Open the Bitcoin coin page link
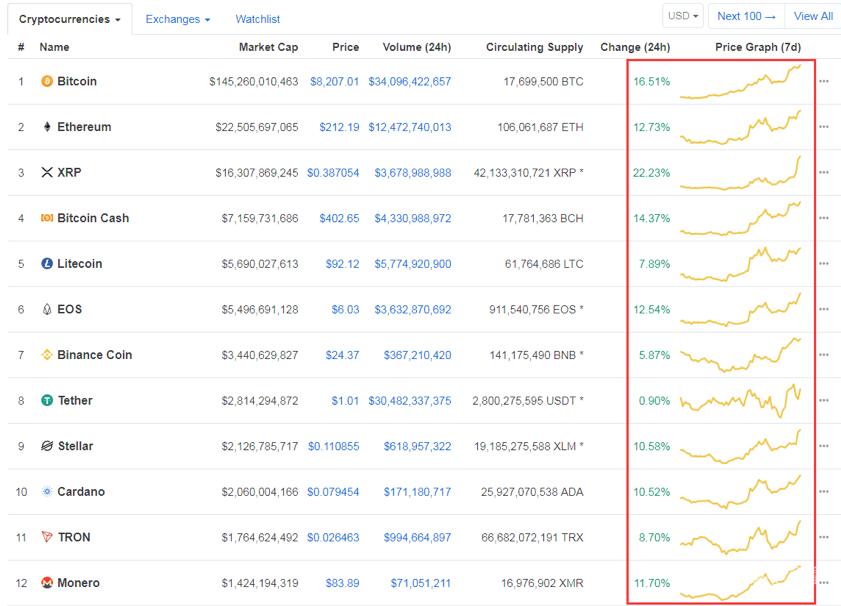This screenshot has width=841, height=606. click(77, 81)
